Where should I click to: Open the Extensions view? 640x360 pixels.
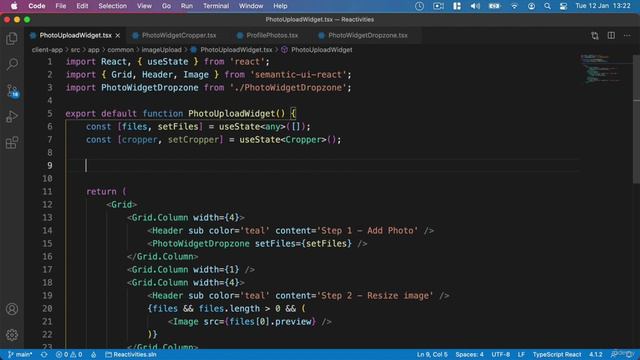tap(12, 143)
